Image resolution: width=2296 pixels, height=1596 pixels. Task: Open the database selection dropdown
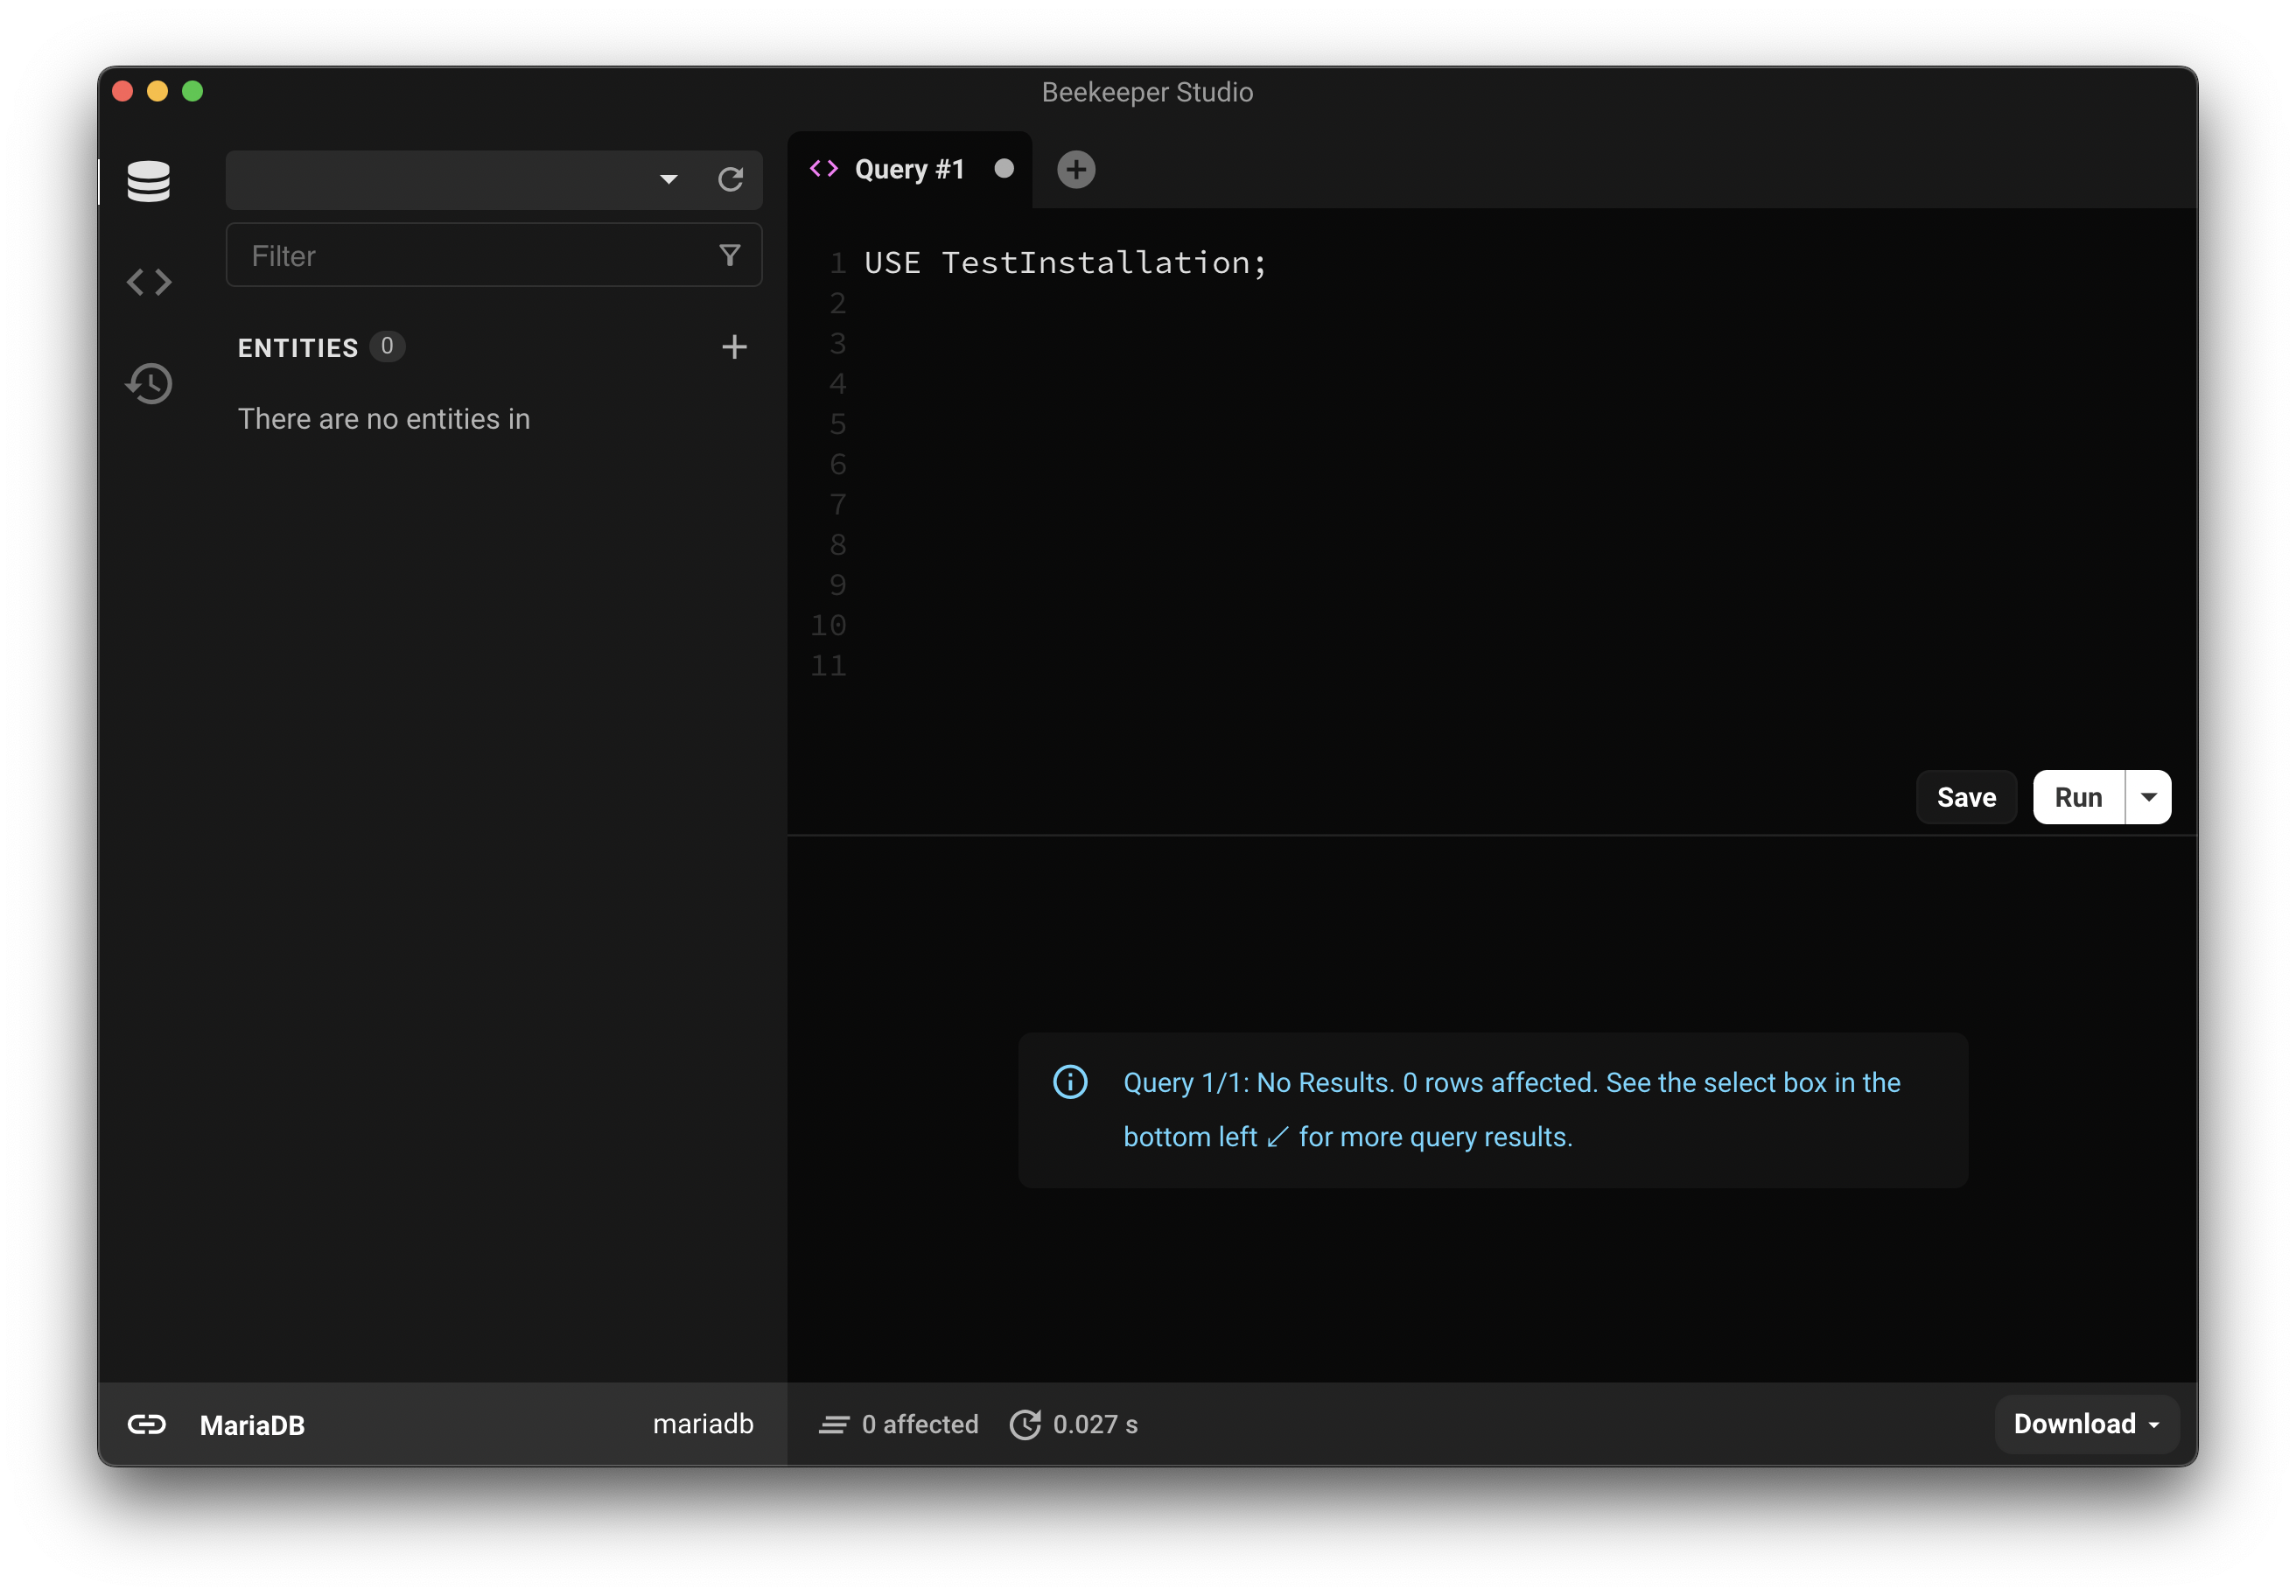(668, 180)
